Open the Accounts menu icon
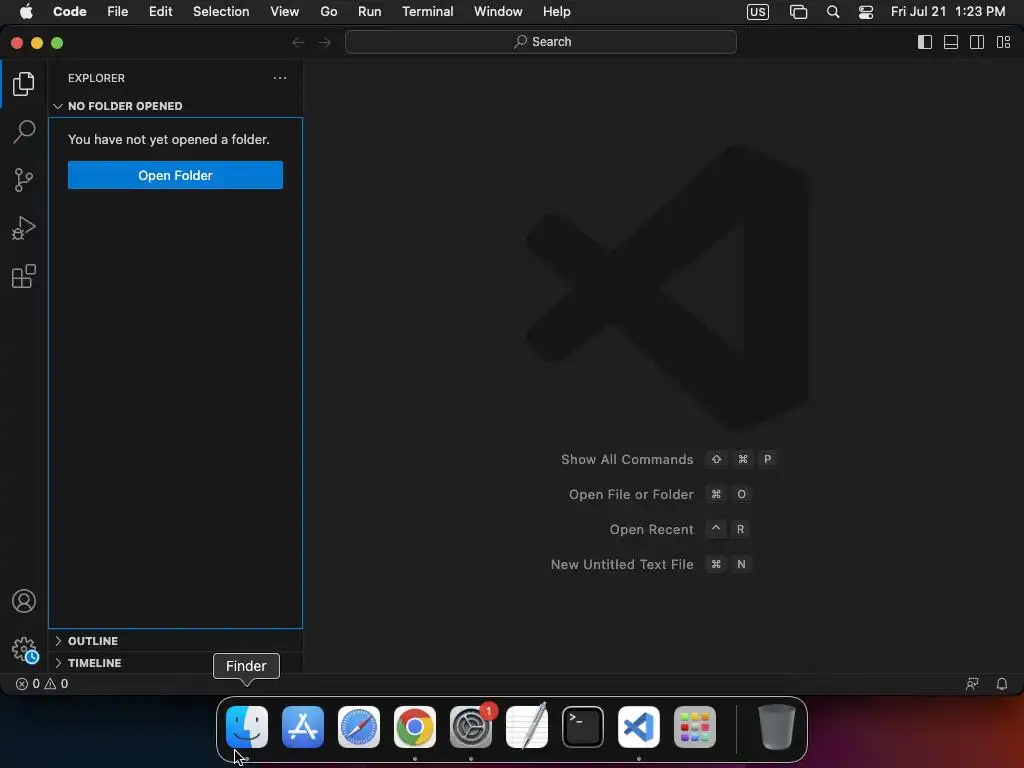The width and height of the screenshot is (1024, 768). point(24,601)
